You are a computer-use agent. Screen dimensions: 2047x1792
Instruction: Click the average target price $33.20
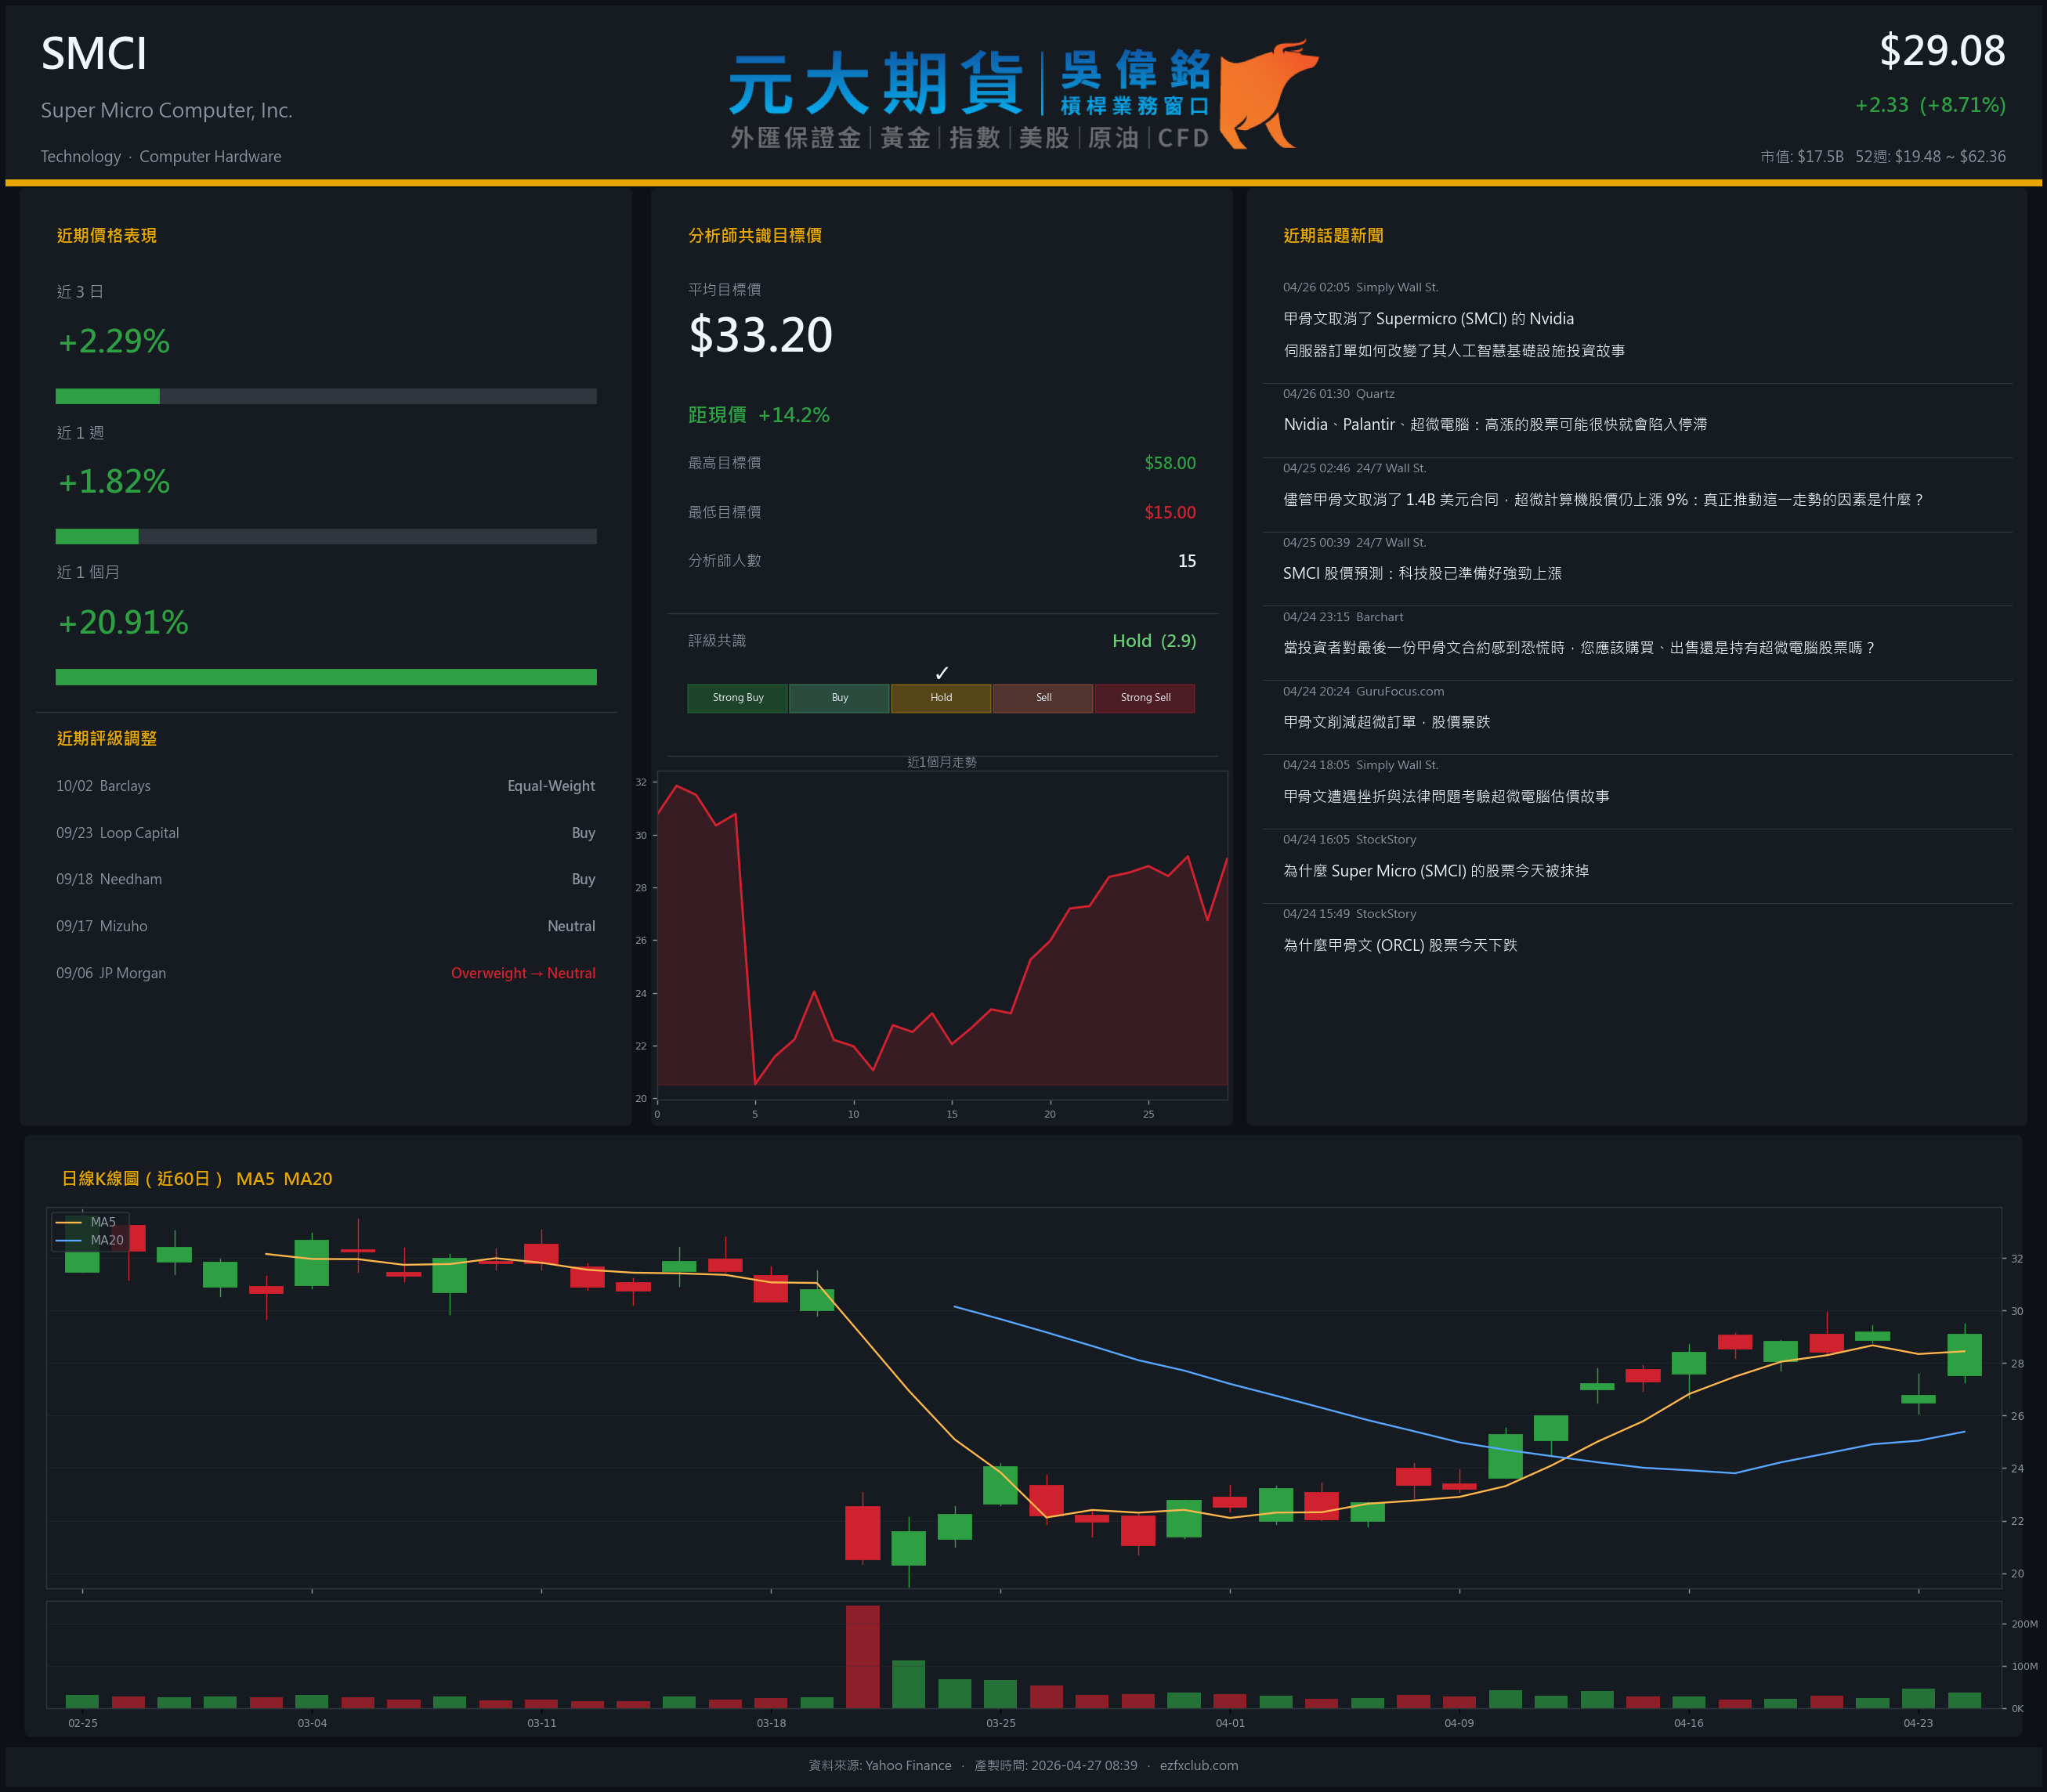[761, 334]
